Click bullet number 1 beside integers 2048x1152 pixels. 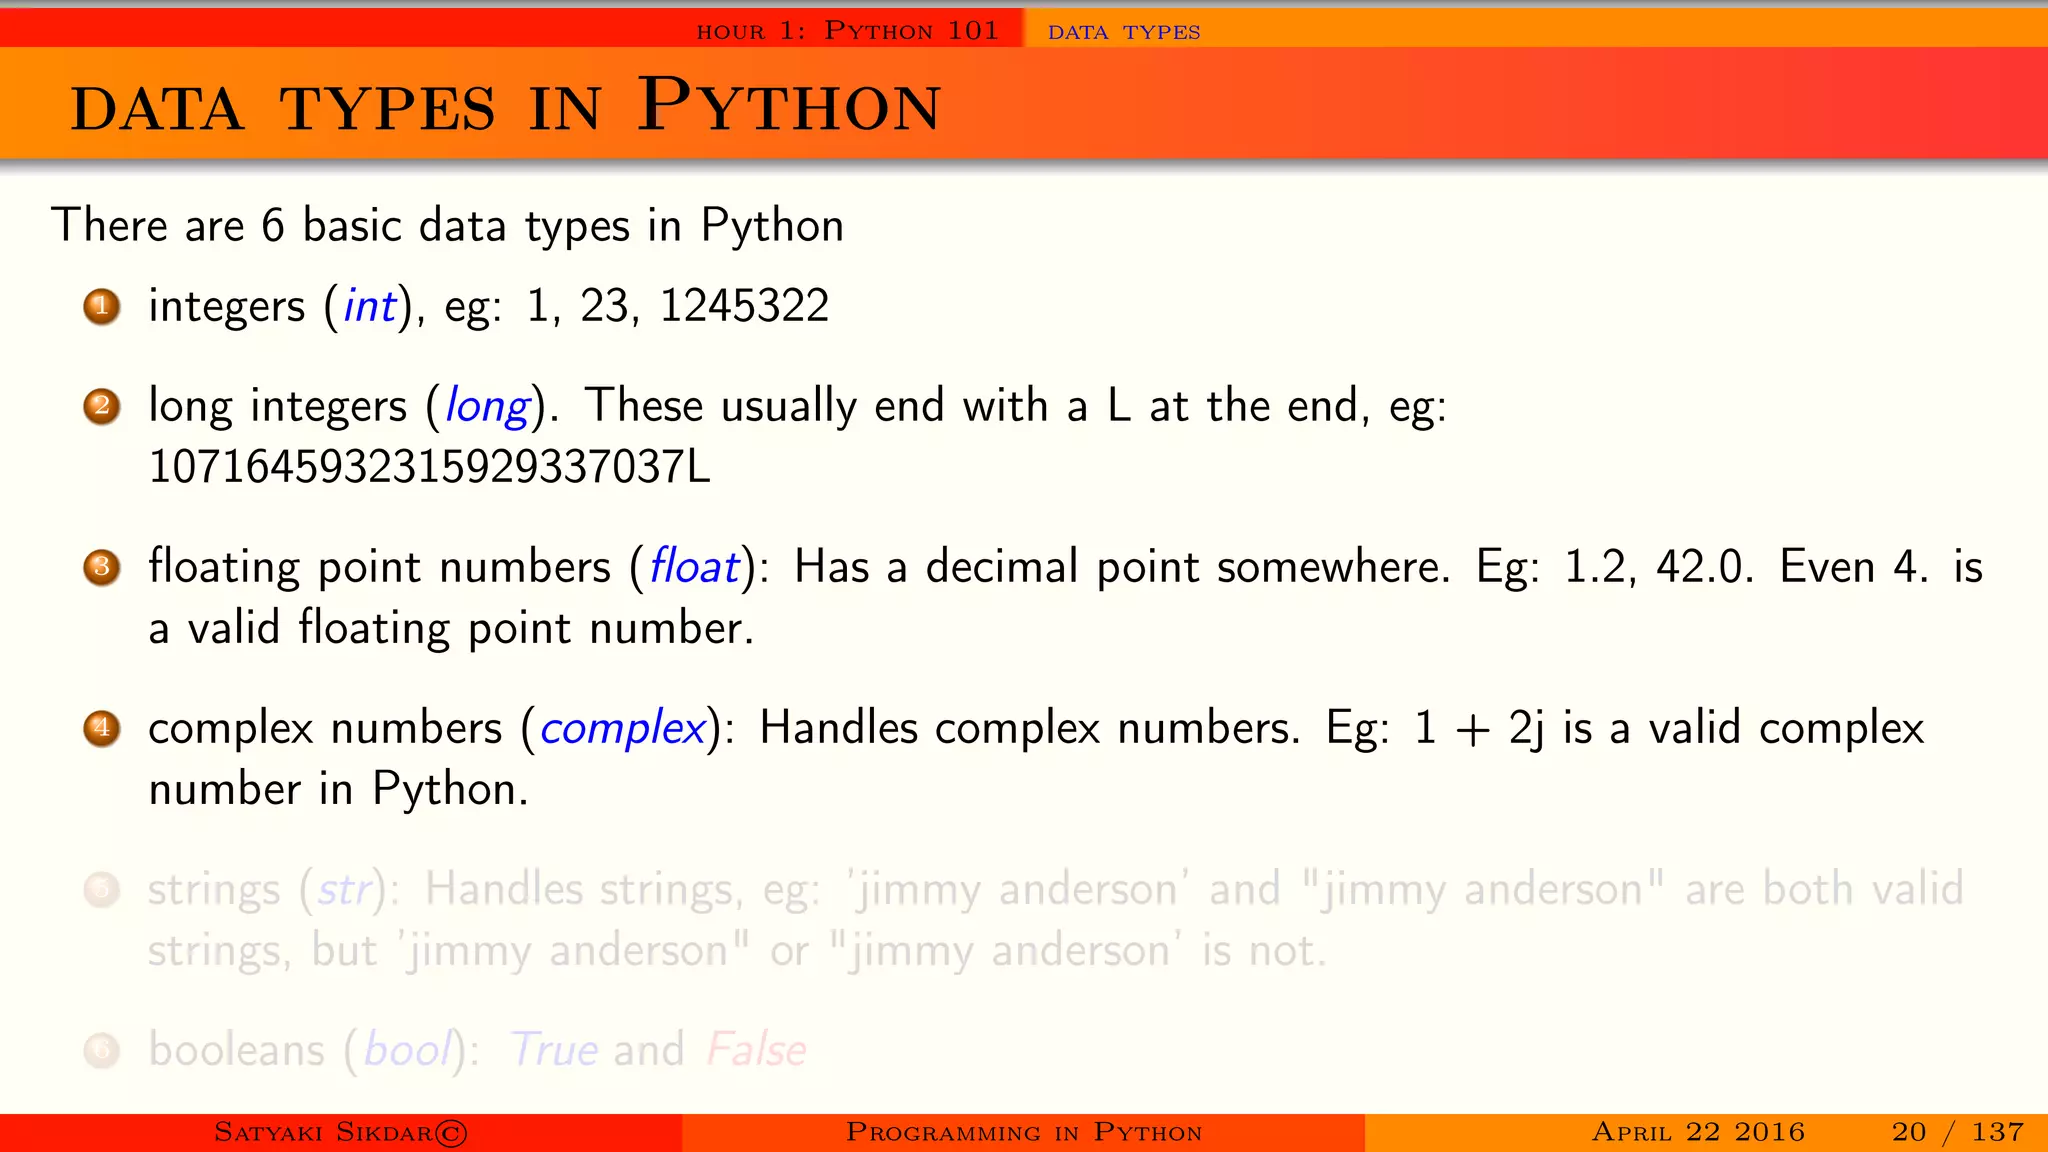102,306
